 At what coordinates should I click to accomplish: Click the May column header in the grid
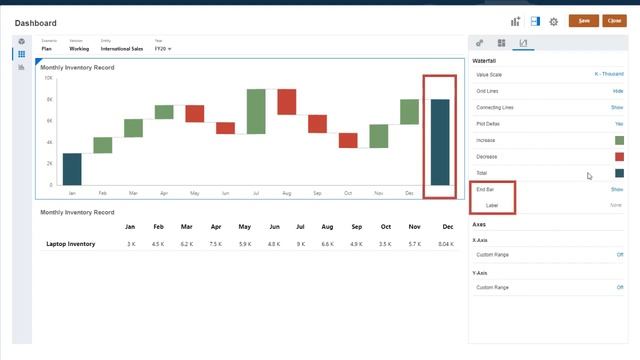tap(244, 227)
